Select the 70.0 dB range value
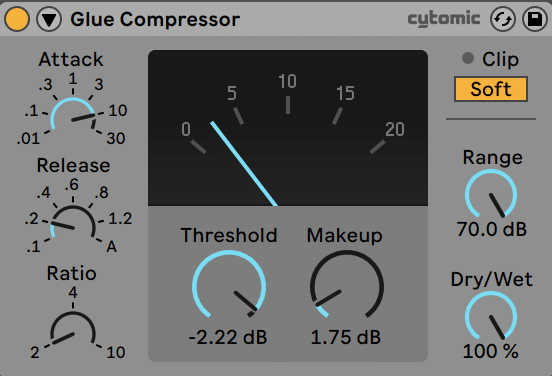This screenshot has height=376, width=552. point(491,229)
